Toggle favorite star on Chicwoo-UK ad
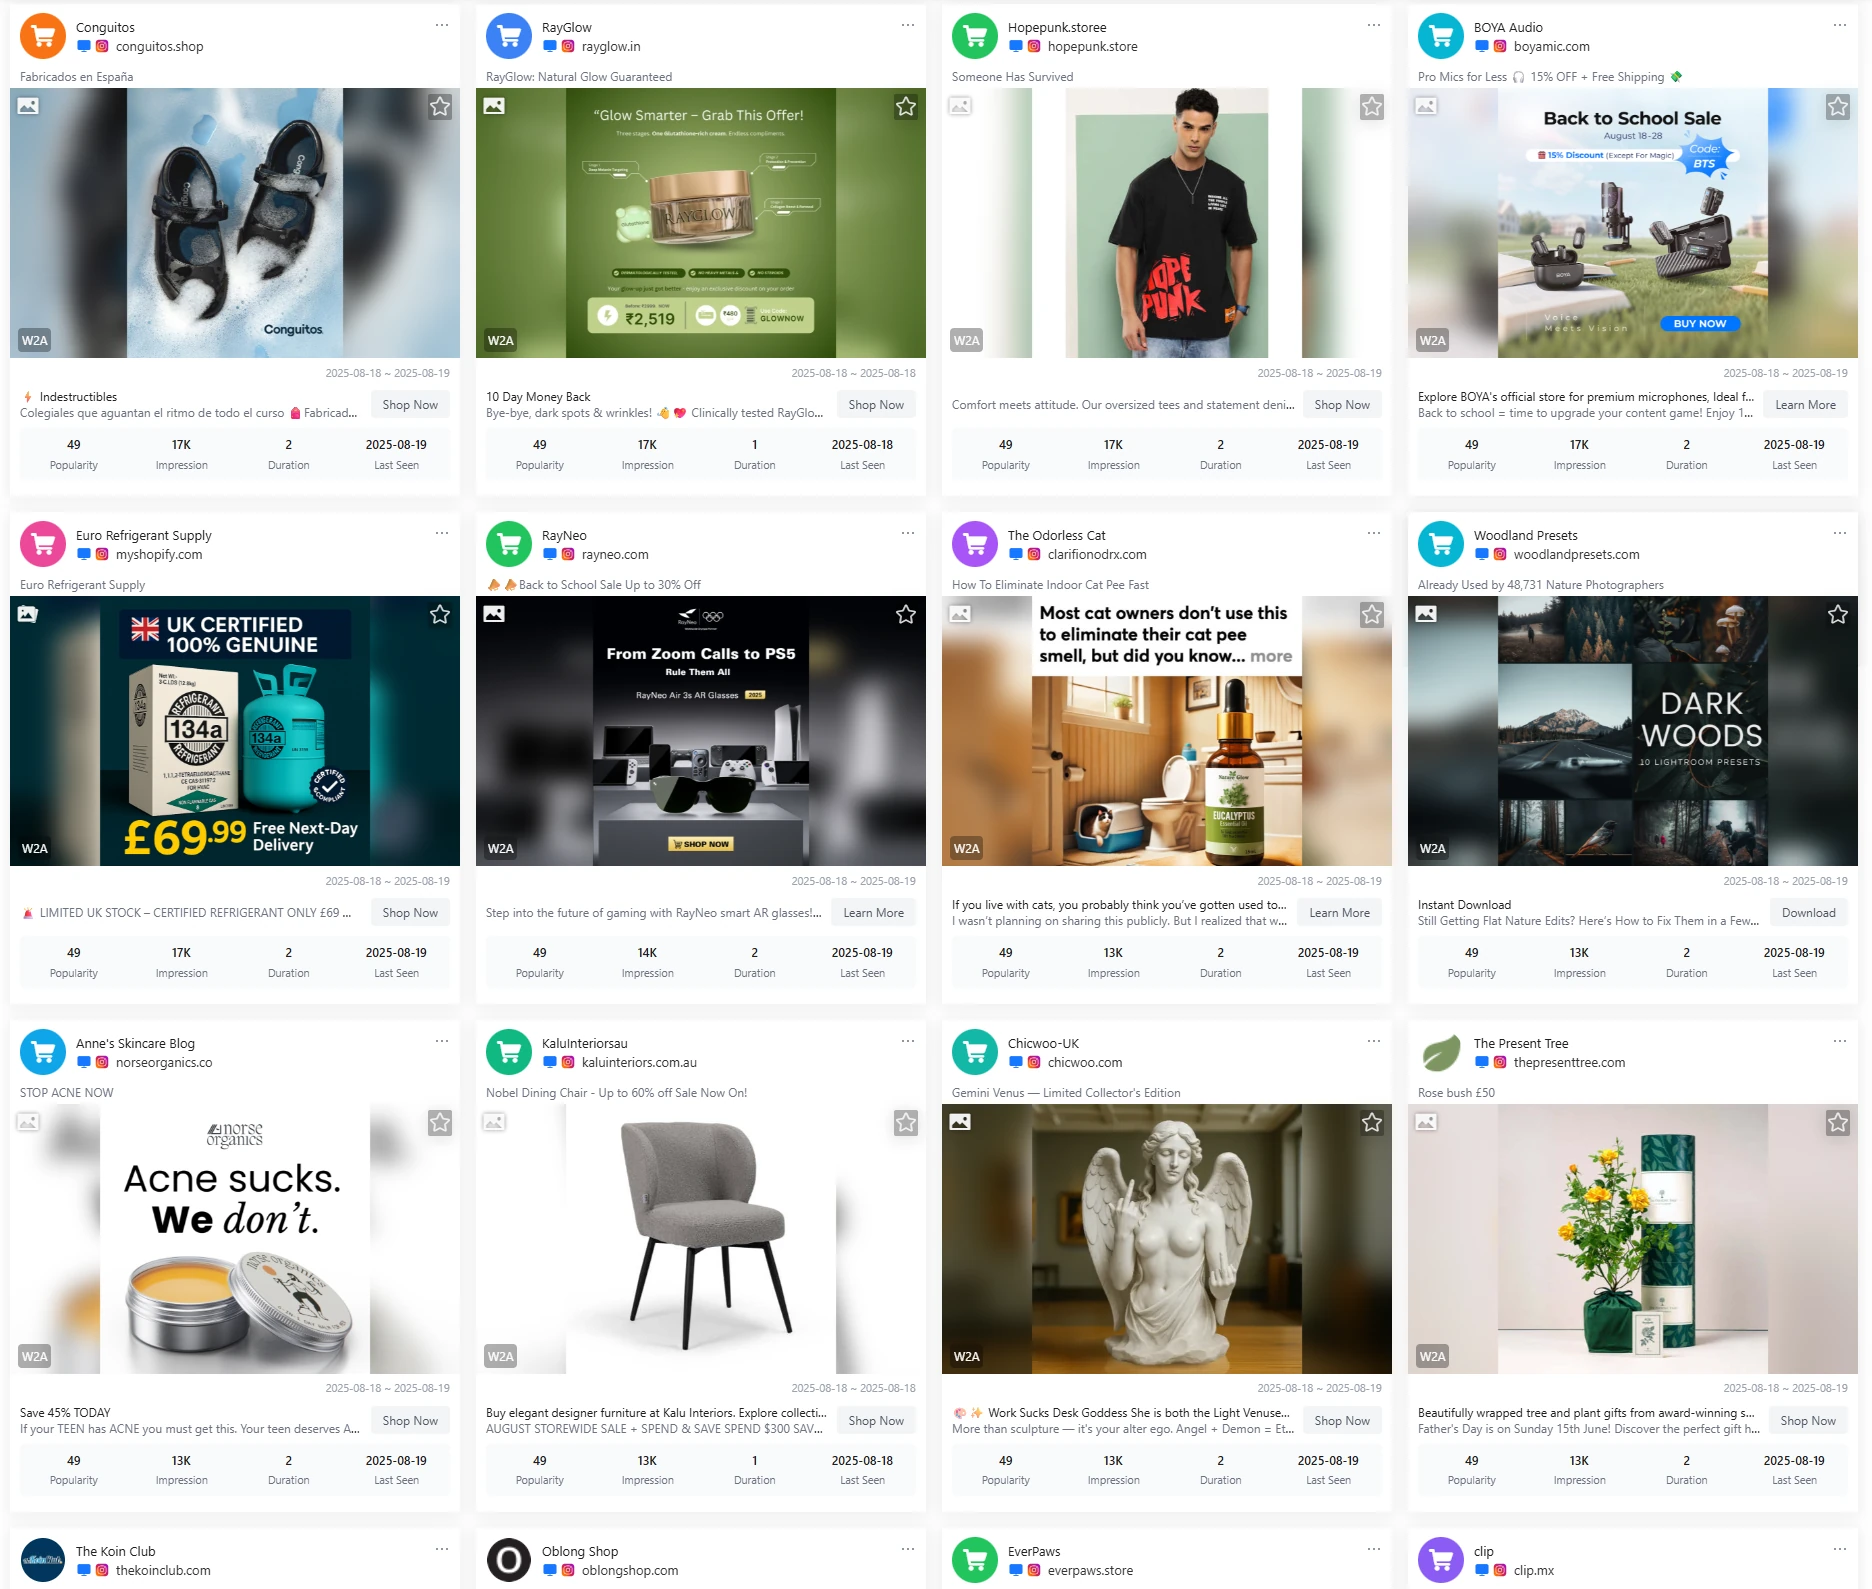Screen dimensions: 1872x1589 pyautogui.click(x=1371, y=1123)
